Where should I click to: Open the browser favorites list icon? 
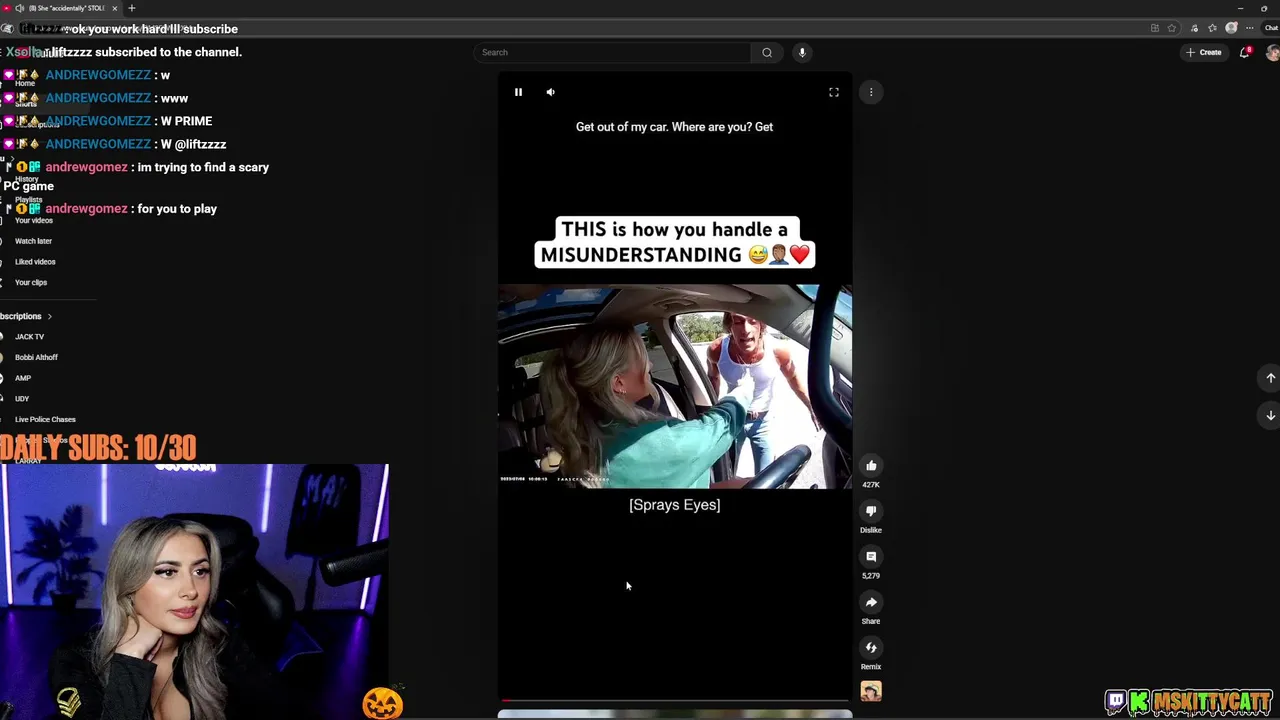[1213, 28]
